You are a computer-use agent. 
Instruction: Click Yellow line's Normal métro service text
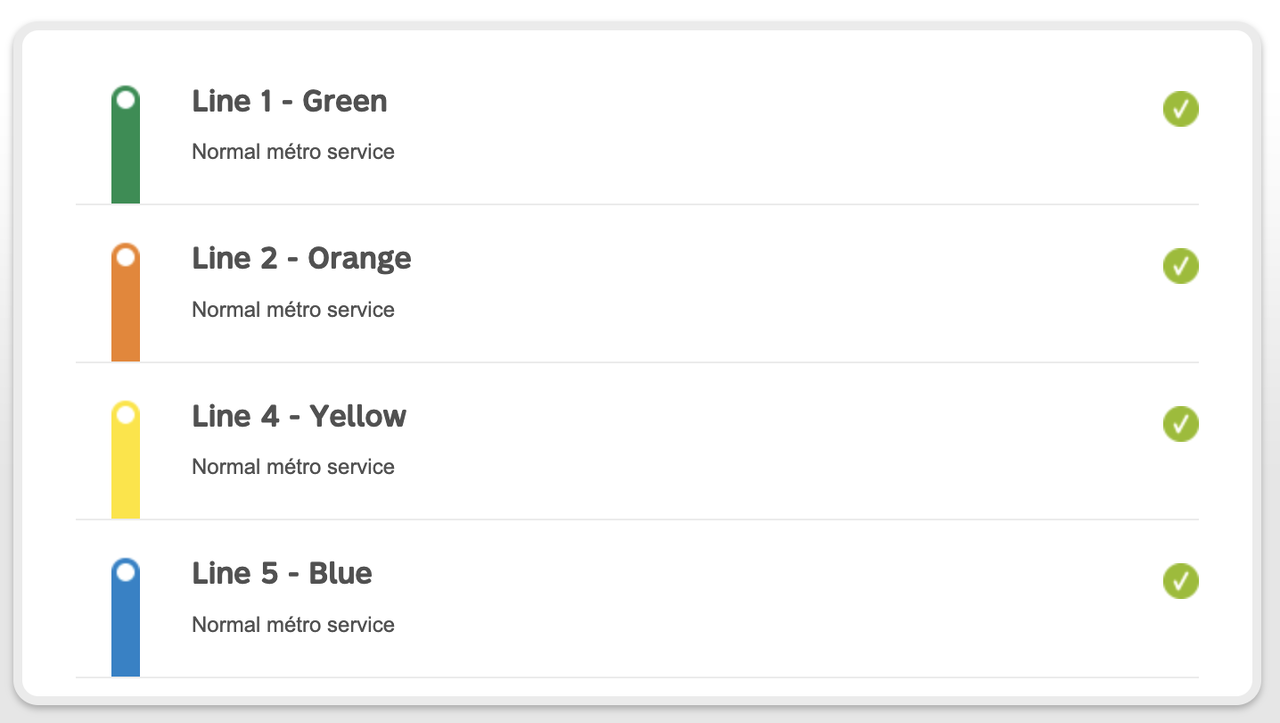click(293, 467)
